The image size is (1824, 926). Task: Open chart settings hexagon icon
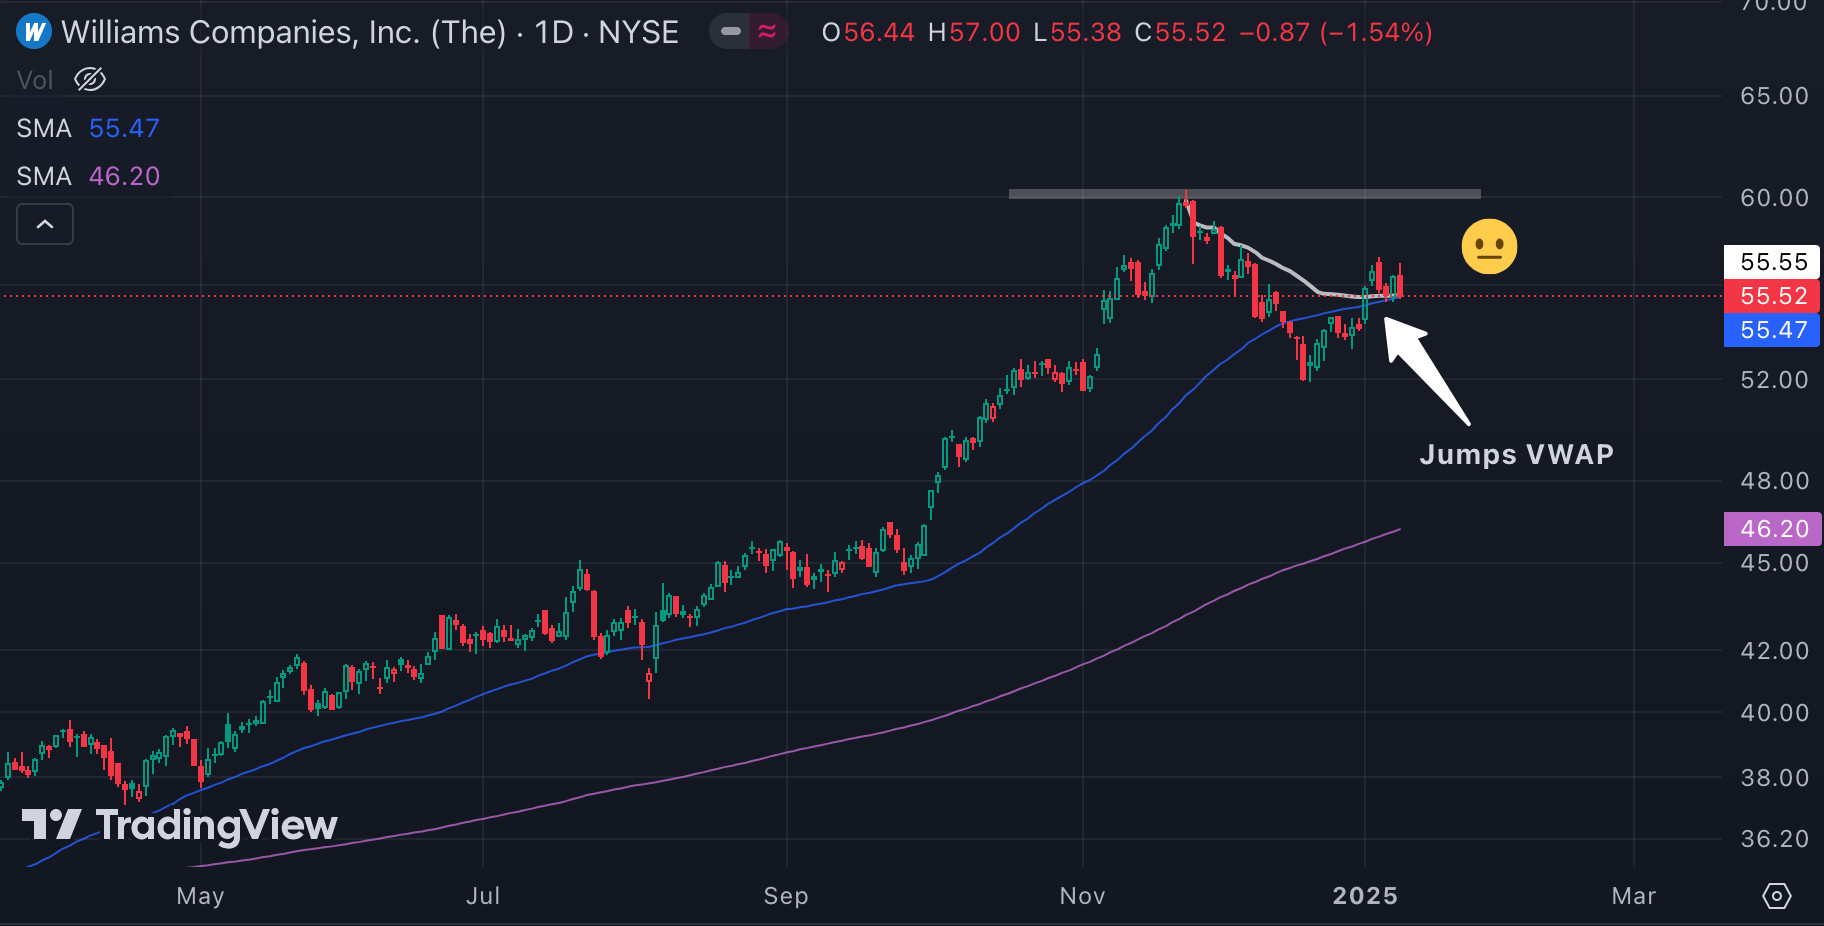pos(1777,896)
